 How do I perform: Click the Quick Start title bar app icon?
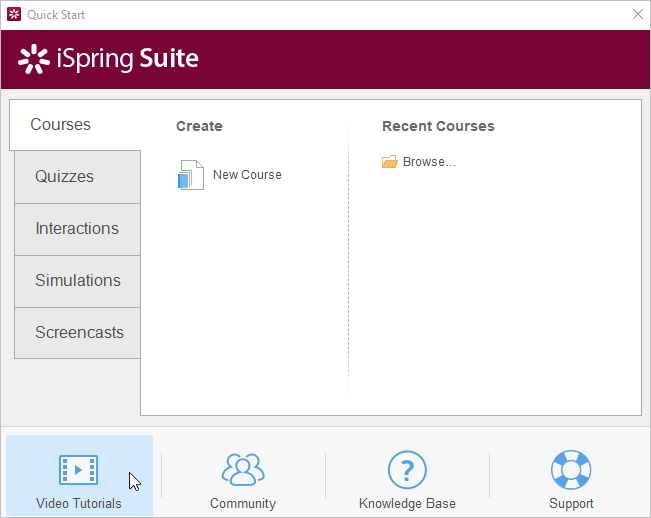[x=14, y=15]
